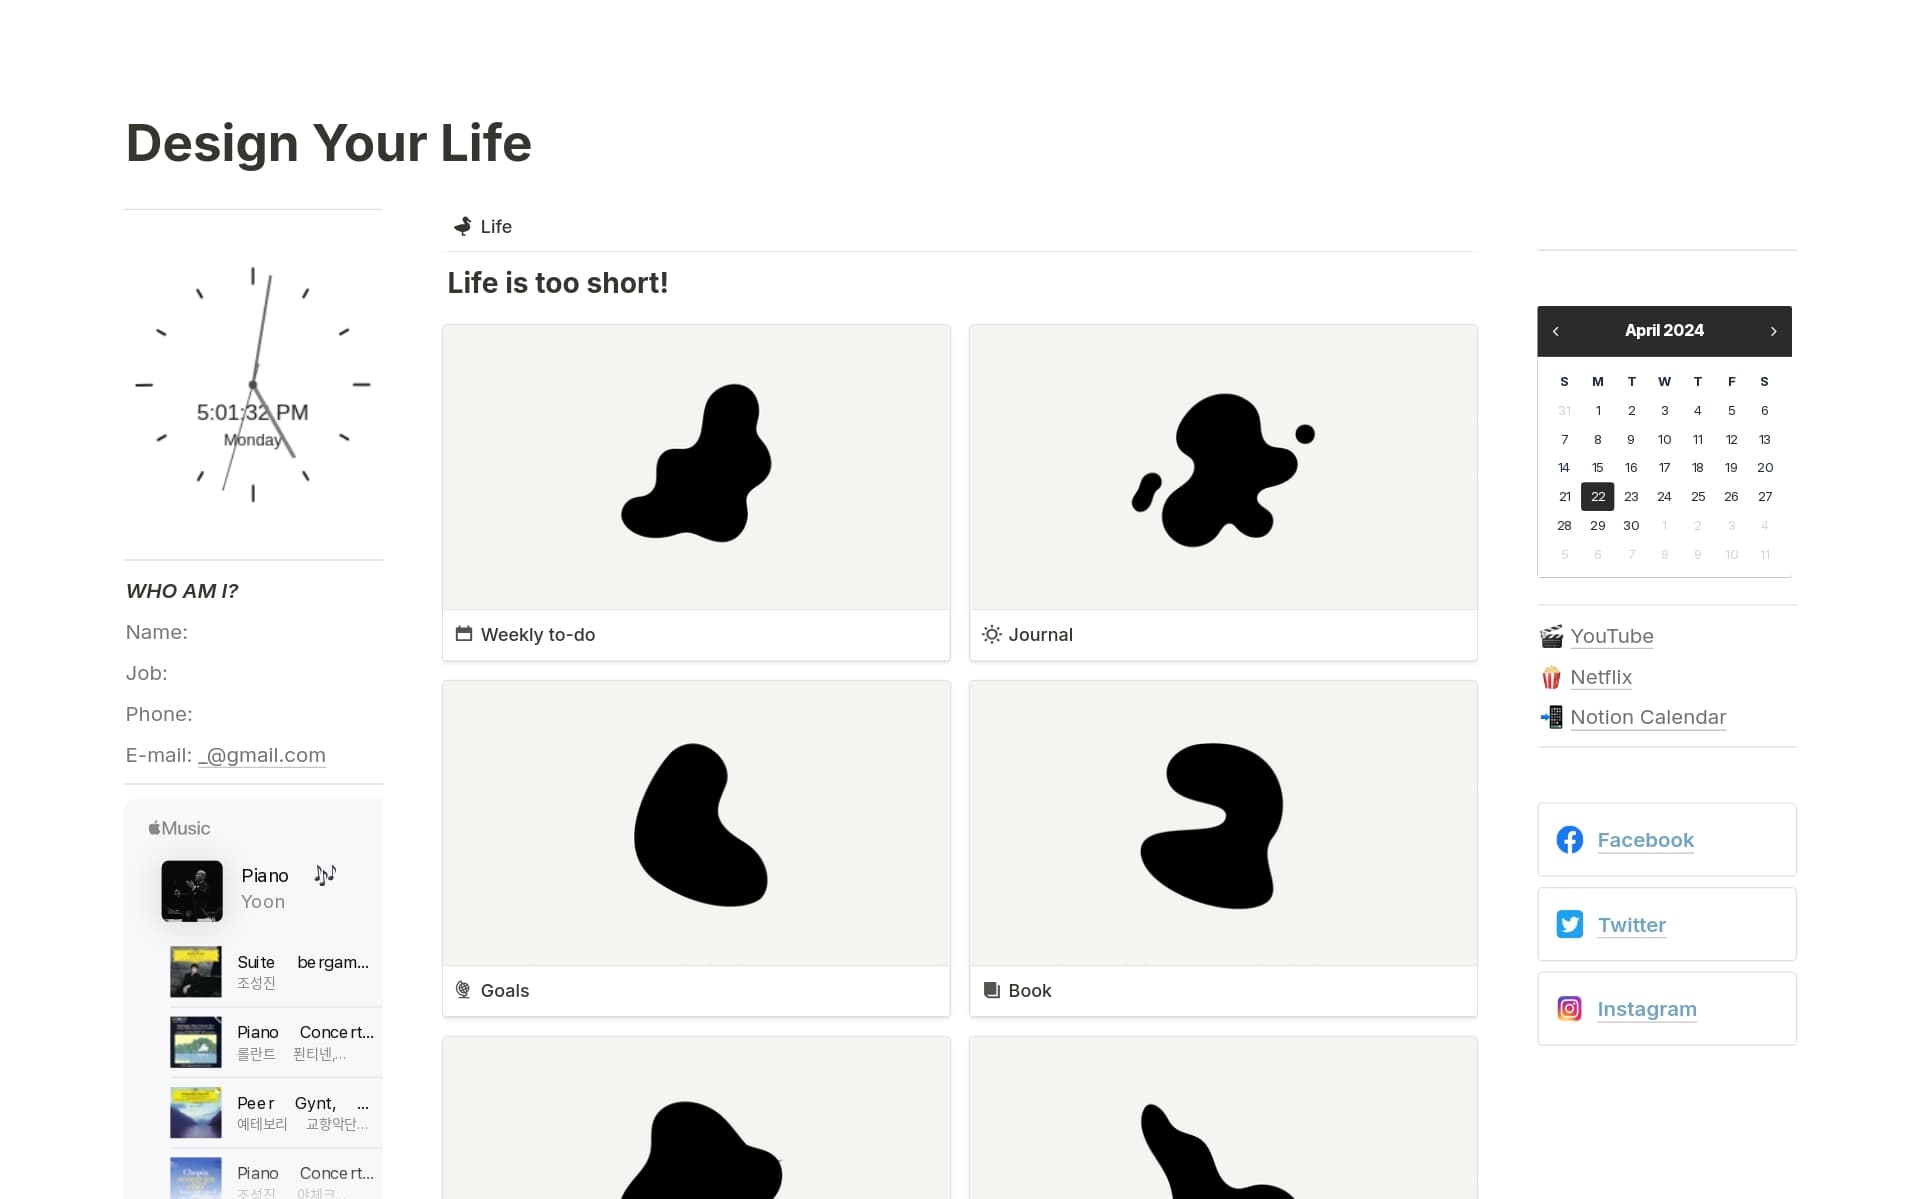Screen dimensions: 1920x1199
Task: Click the _@gmail.com email link
Action: tap(262, 755)
